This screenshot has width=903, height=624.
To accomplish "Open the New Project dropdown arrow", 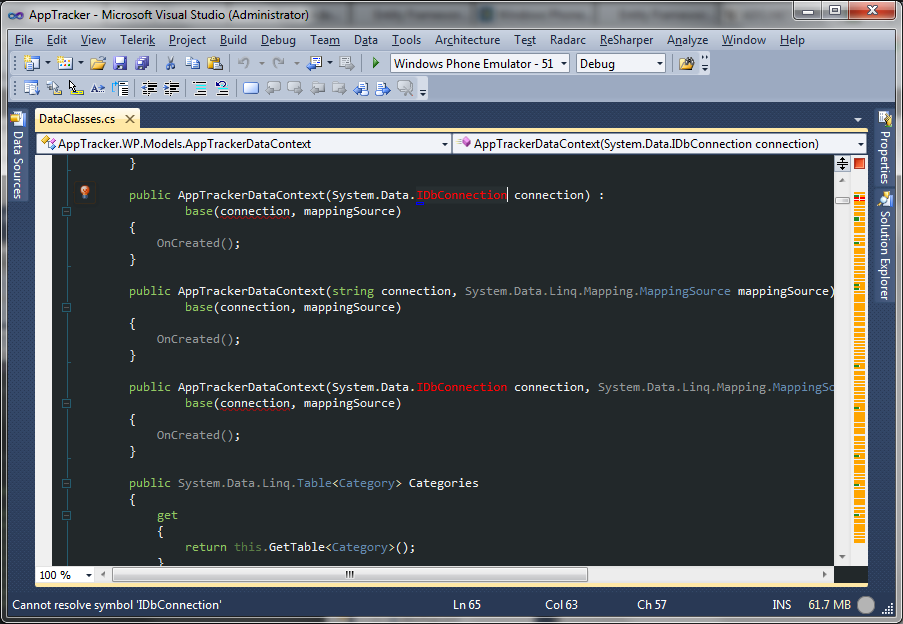I will pyautogui.click(x=48, y=63).
